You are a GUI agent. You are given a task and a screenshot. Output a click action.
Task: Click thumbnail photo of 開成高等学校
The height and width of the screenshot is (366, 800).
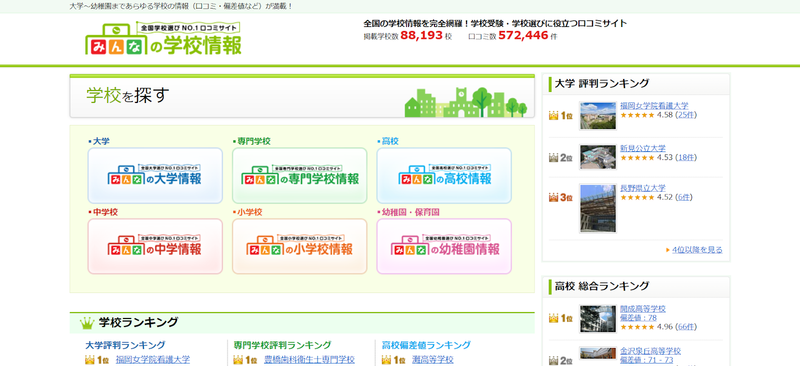[x=598, y=319]
